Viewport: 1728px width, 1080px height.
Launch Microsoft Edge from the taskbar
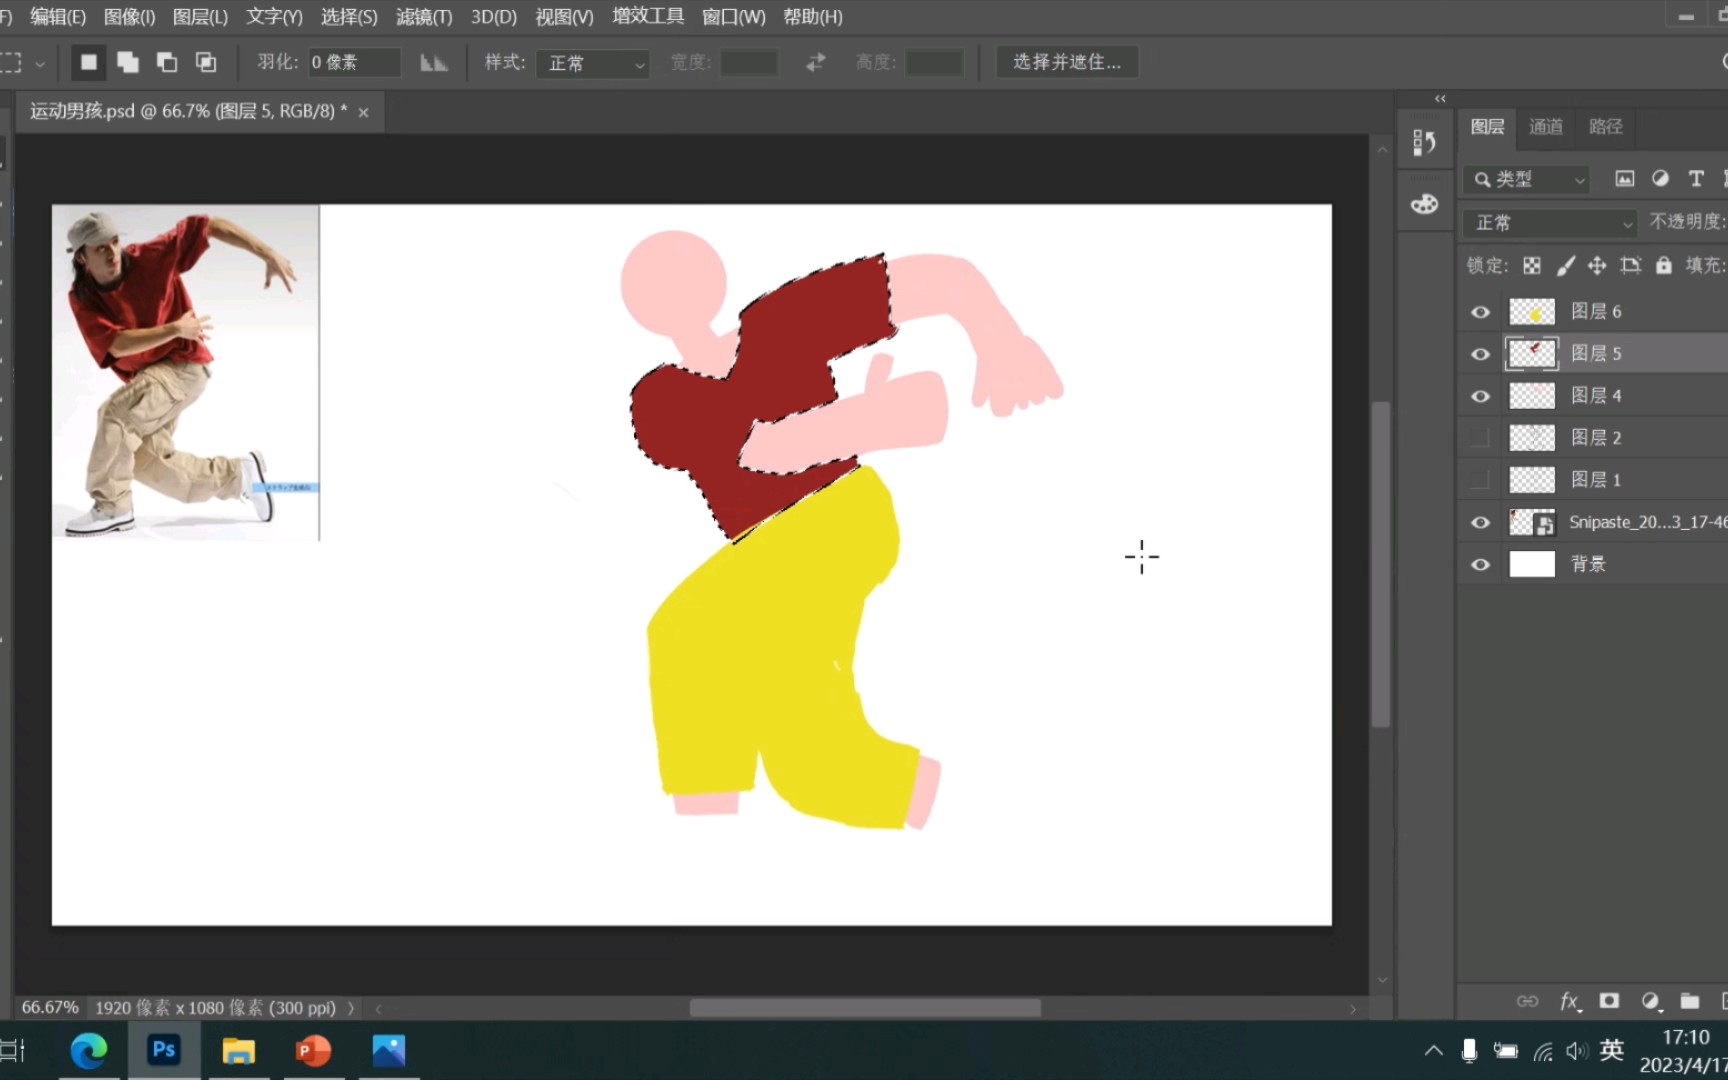pos(89,1050)
